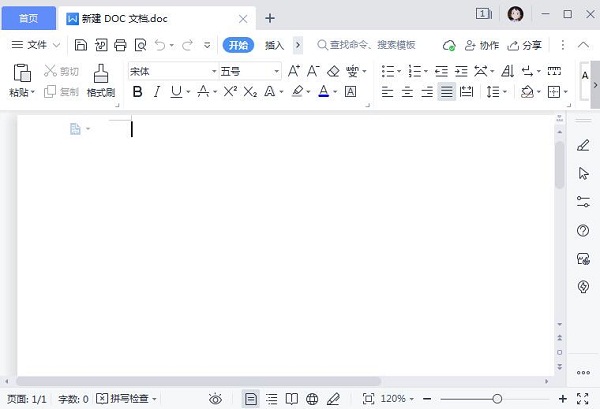The width and height of the screenshot is (600, 409).
Task: Decrease font size with A- icon
Action: 313,71
